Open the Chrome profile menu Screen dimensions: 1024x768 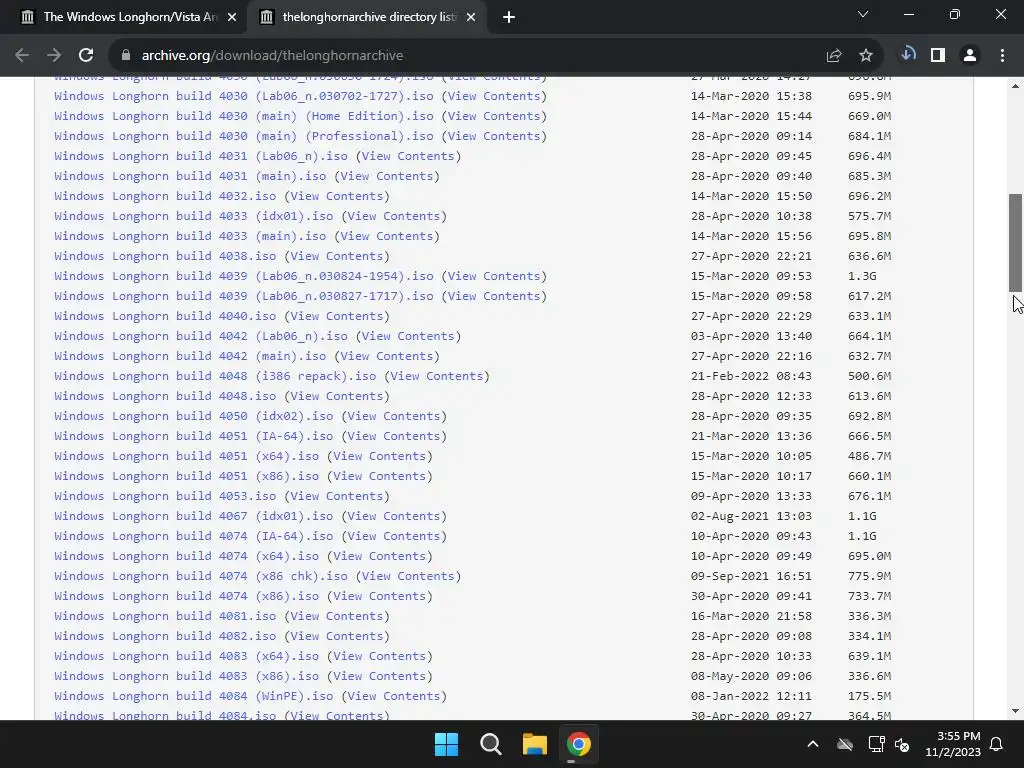[970, 56]
